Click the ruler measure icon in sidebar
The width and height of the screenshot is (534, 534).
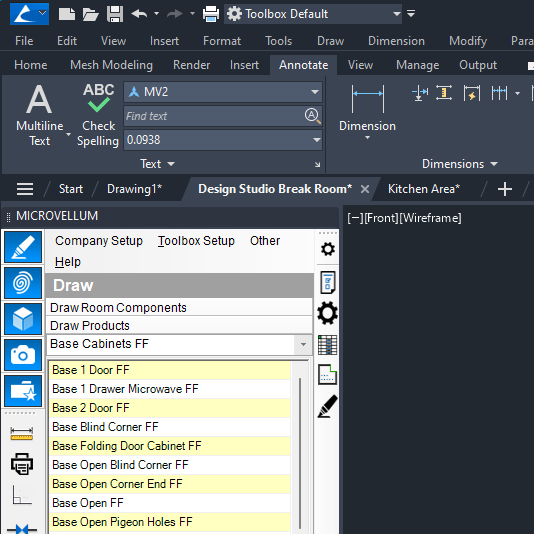(x=22, y=434)
